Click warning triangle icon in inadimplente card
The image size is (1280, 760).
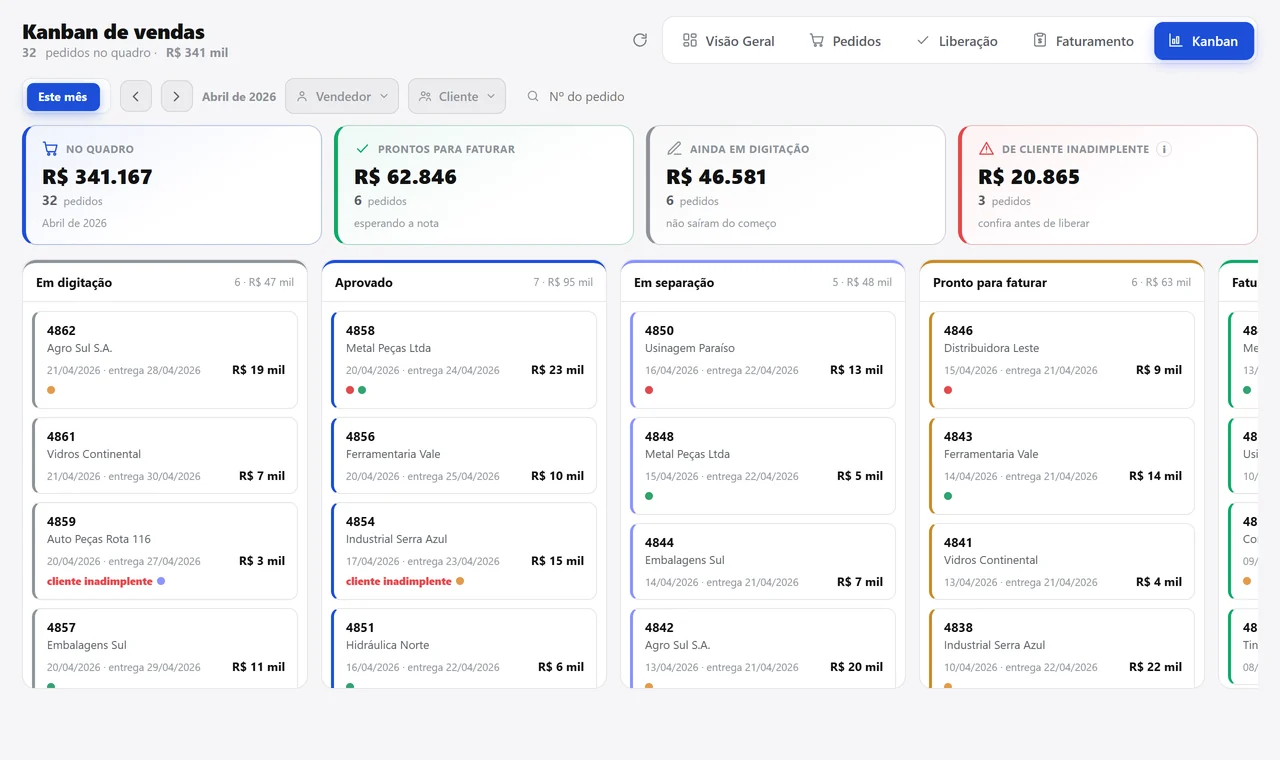[986, 149]
